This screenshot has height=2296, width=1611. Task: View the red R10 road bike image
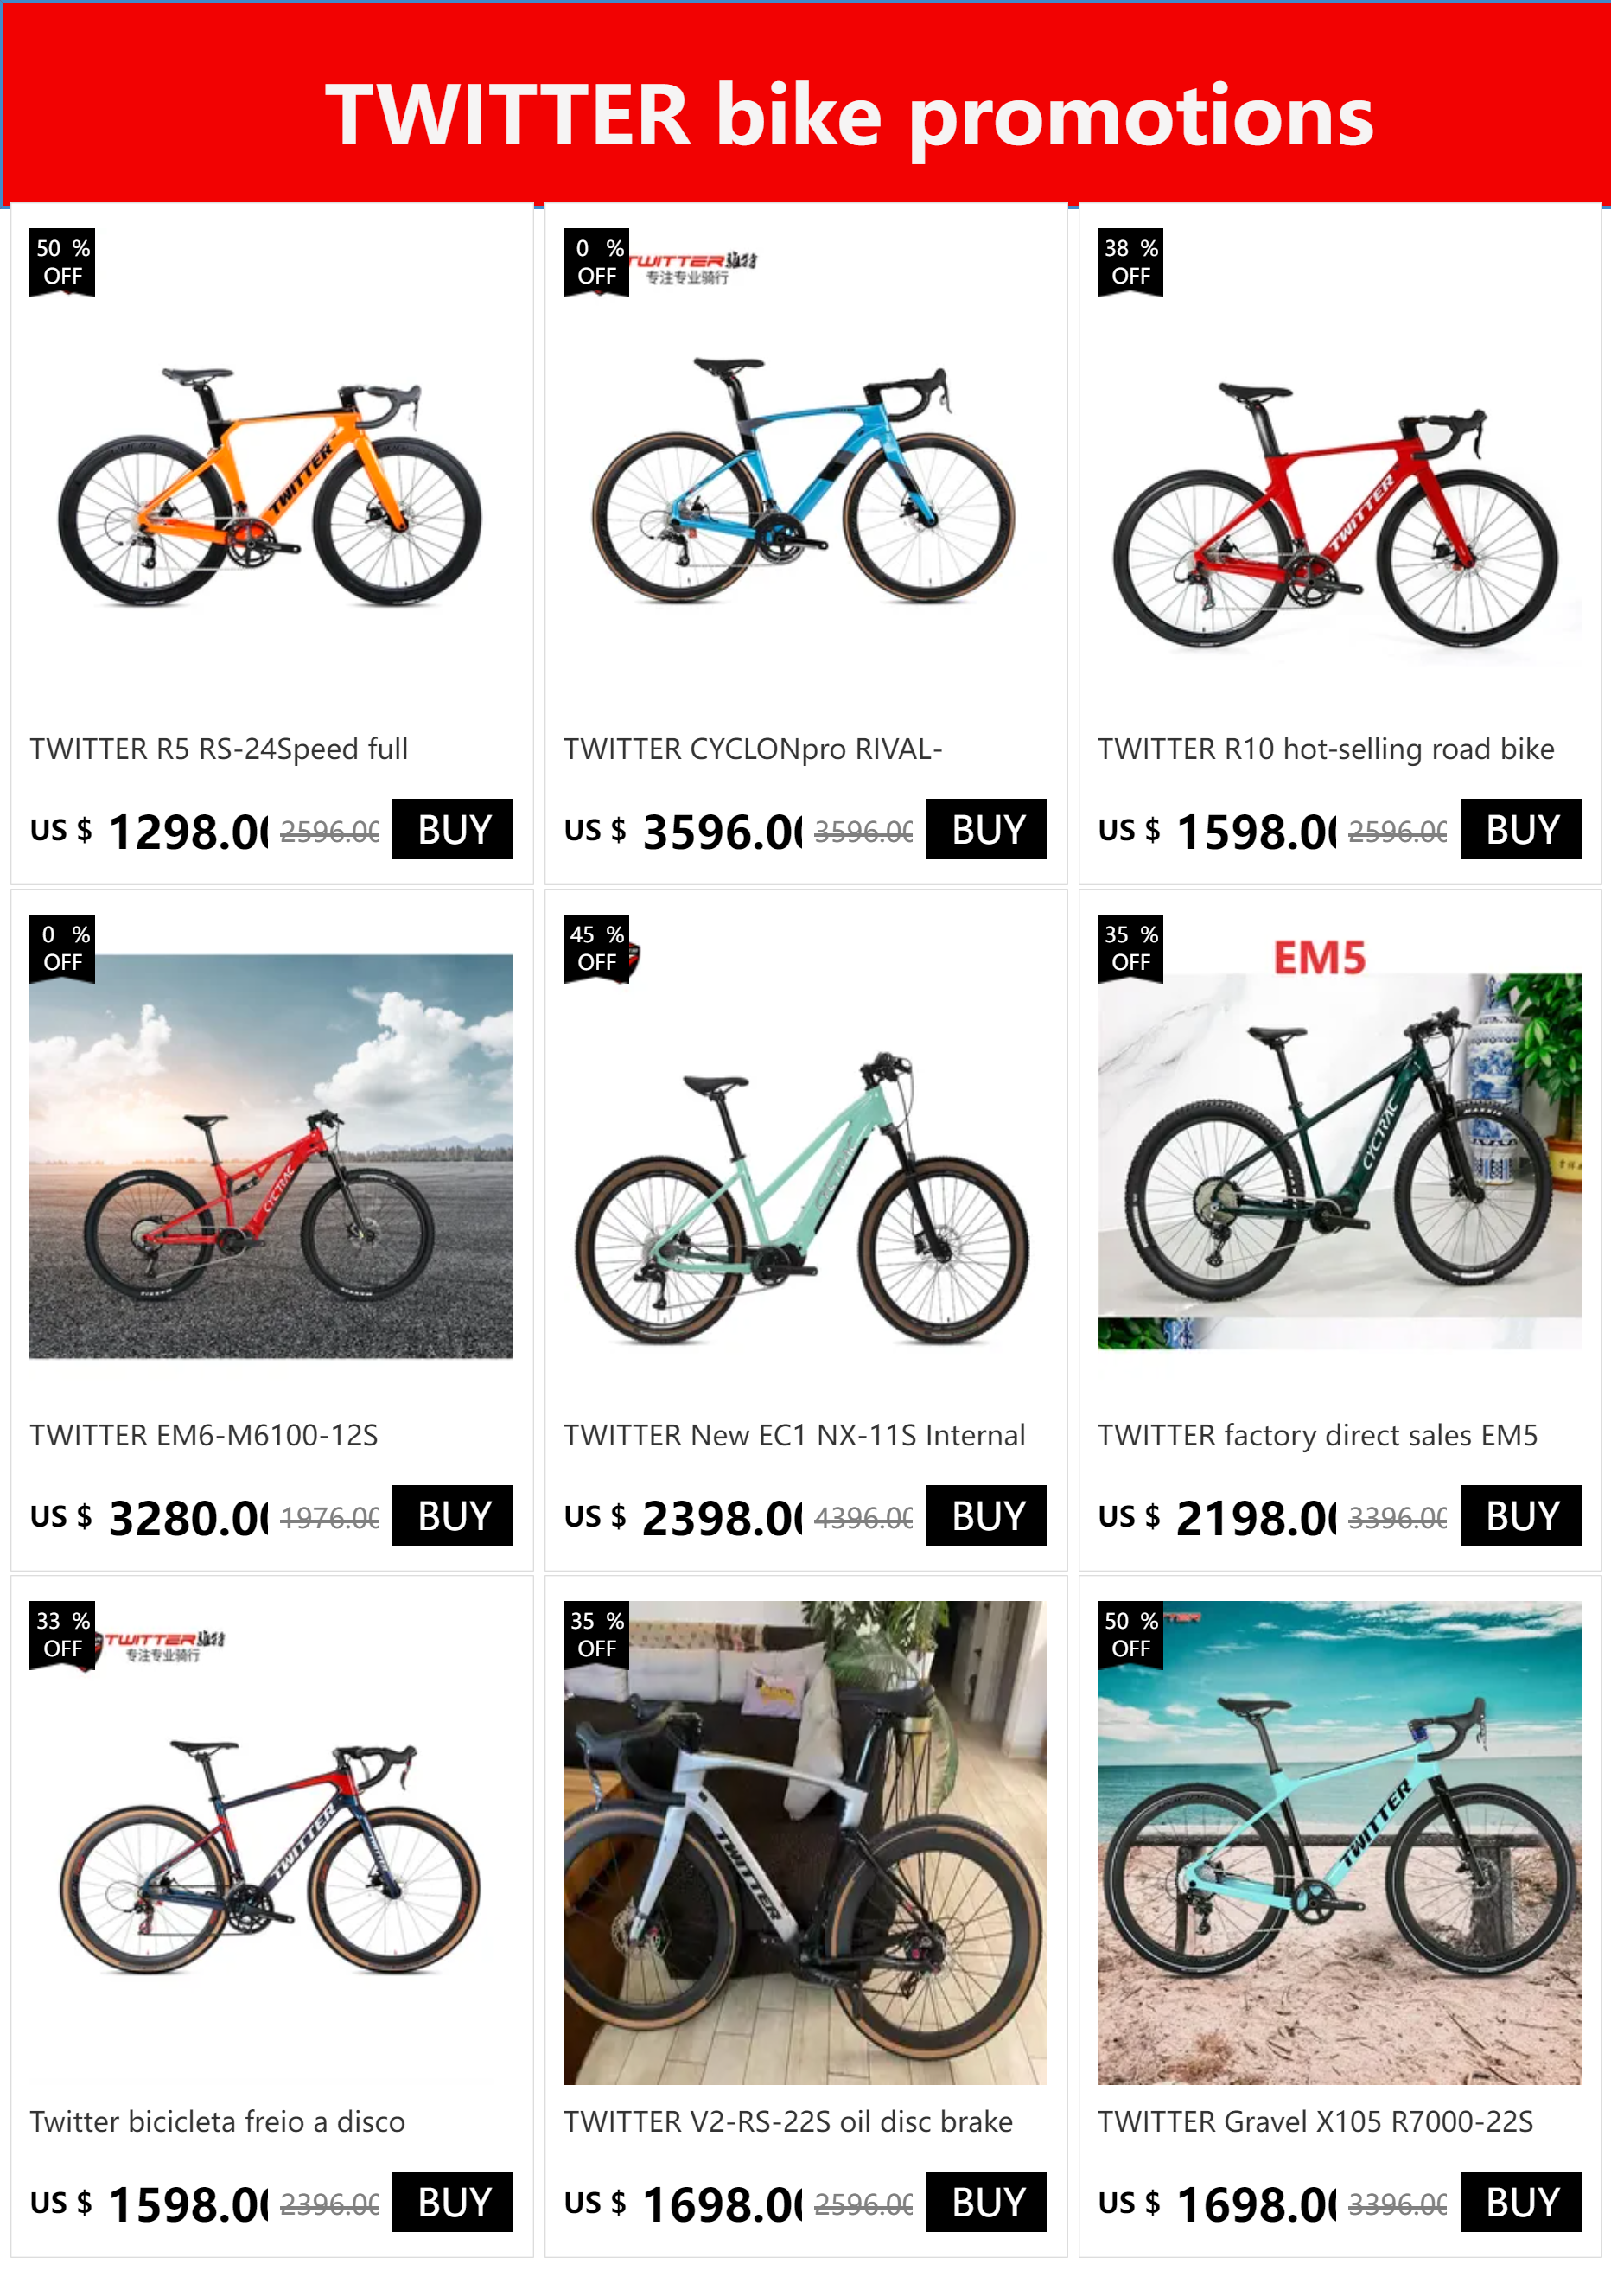(x=1338, y=515)
